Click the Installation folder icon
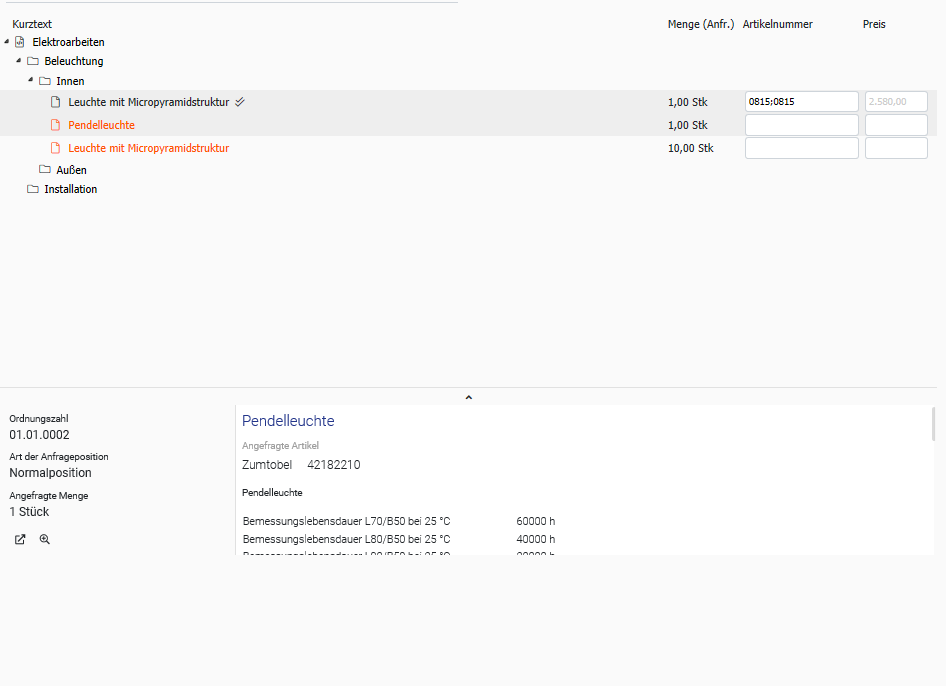Screen dimensions: 946x686 33,189
